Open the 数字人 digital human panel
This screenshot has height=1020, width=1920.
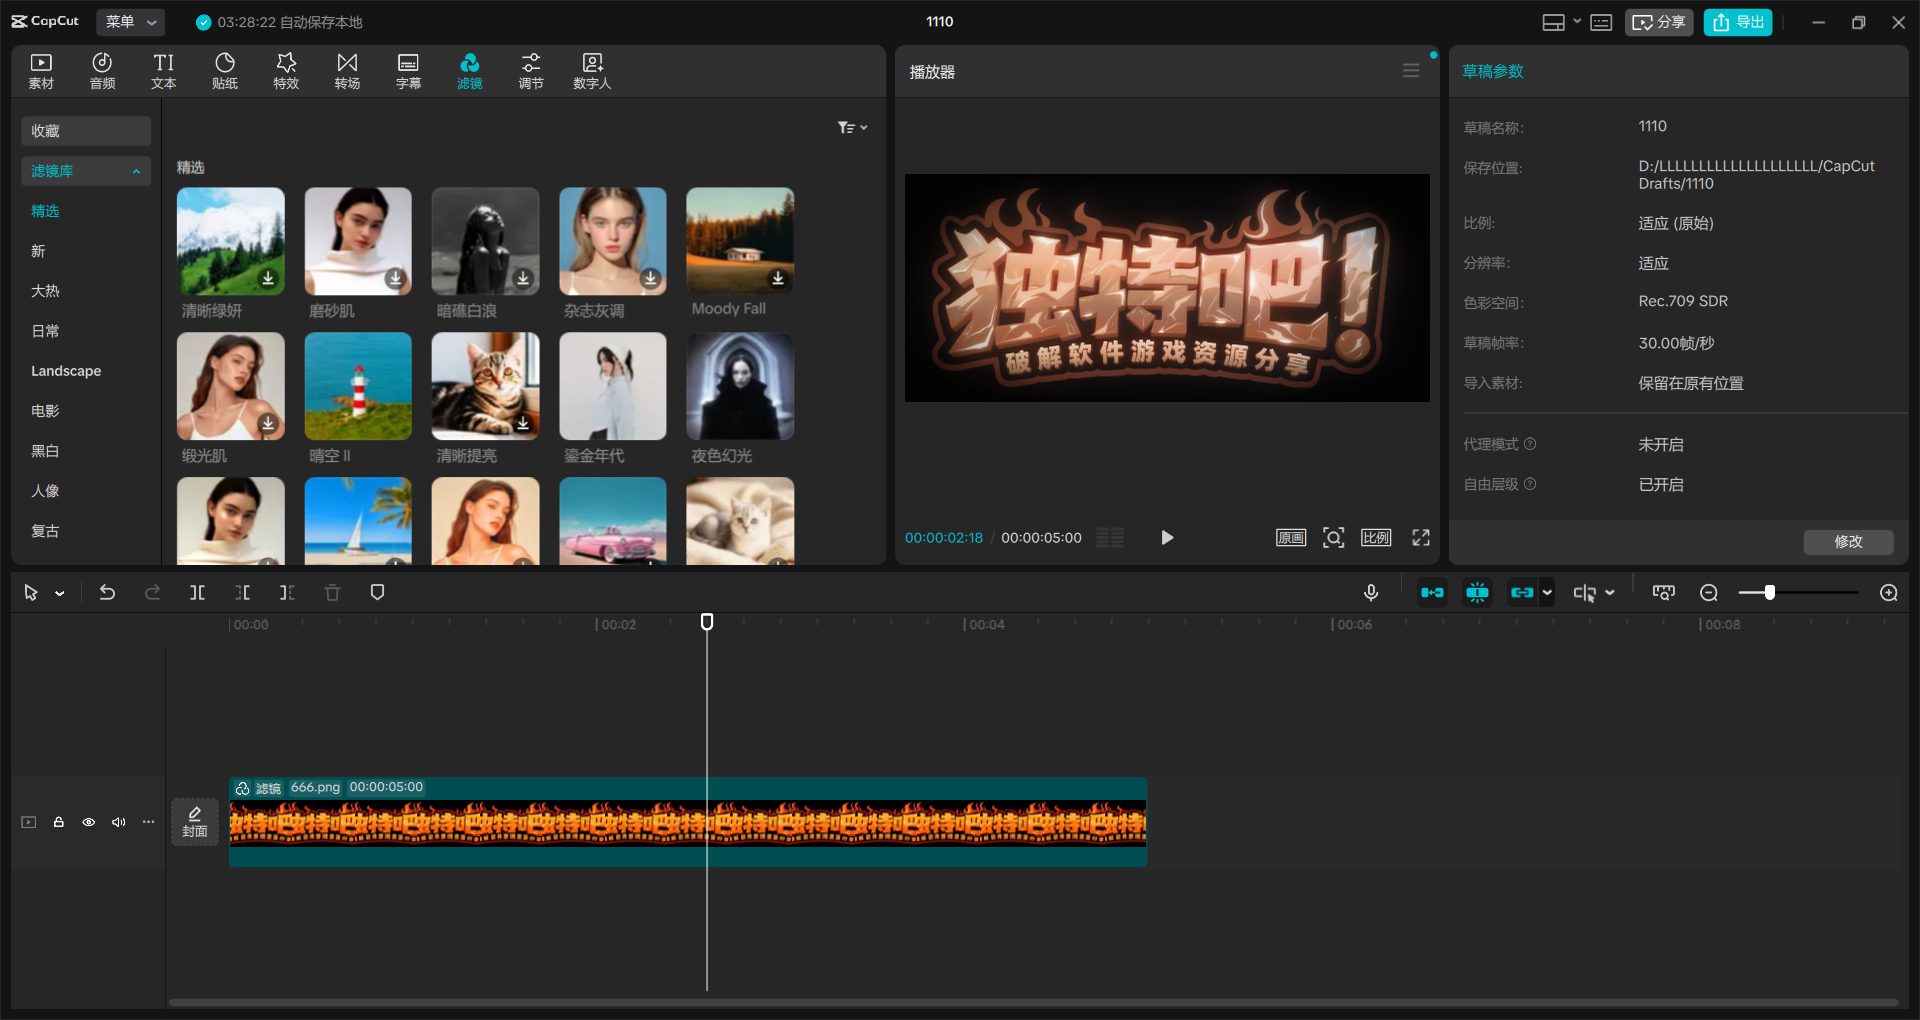[592, 70]
